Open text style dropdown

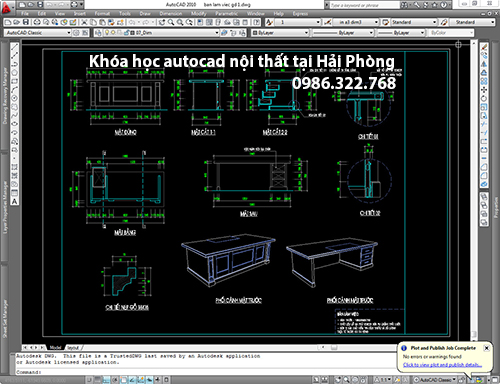click(298, 22)
